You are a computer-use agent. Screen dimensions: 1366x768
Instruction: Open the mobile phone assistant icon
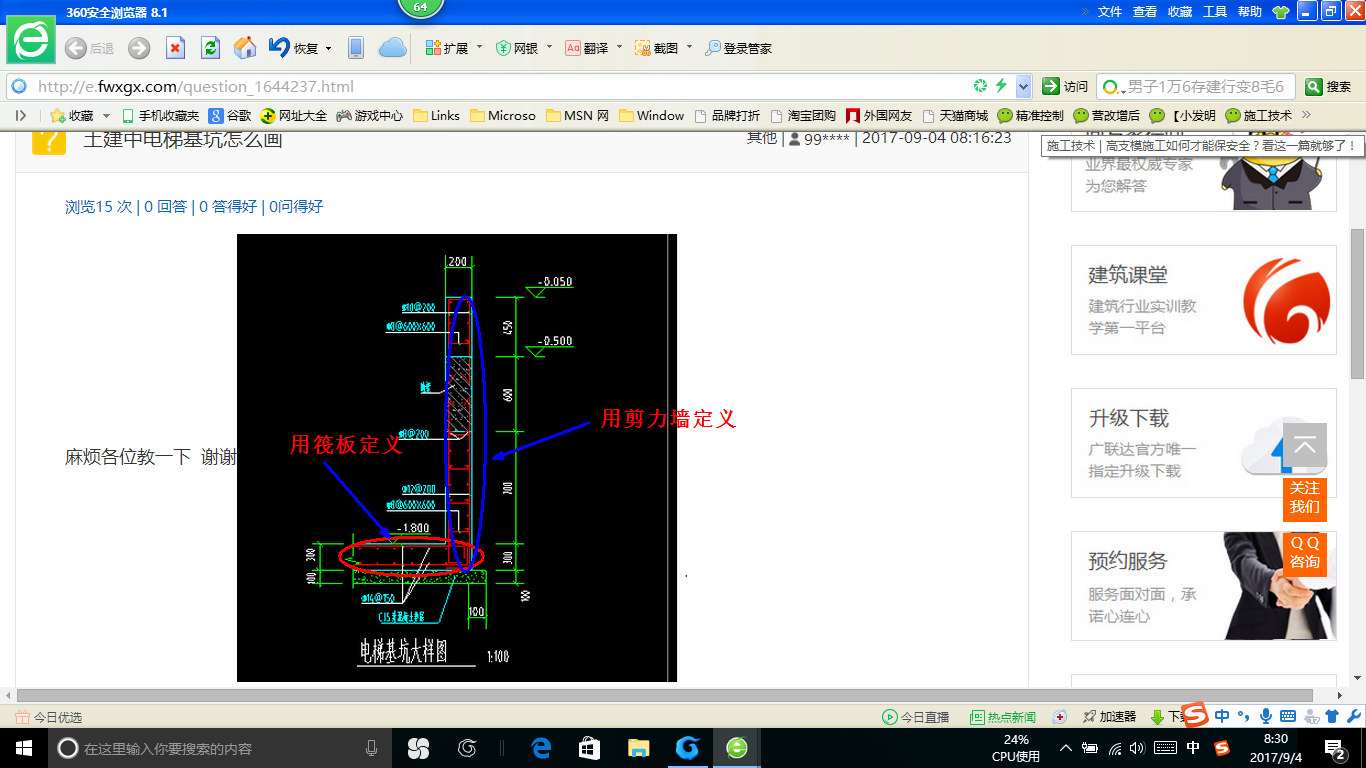355,48
